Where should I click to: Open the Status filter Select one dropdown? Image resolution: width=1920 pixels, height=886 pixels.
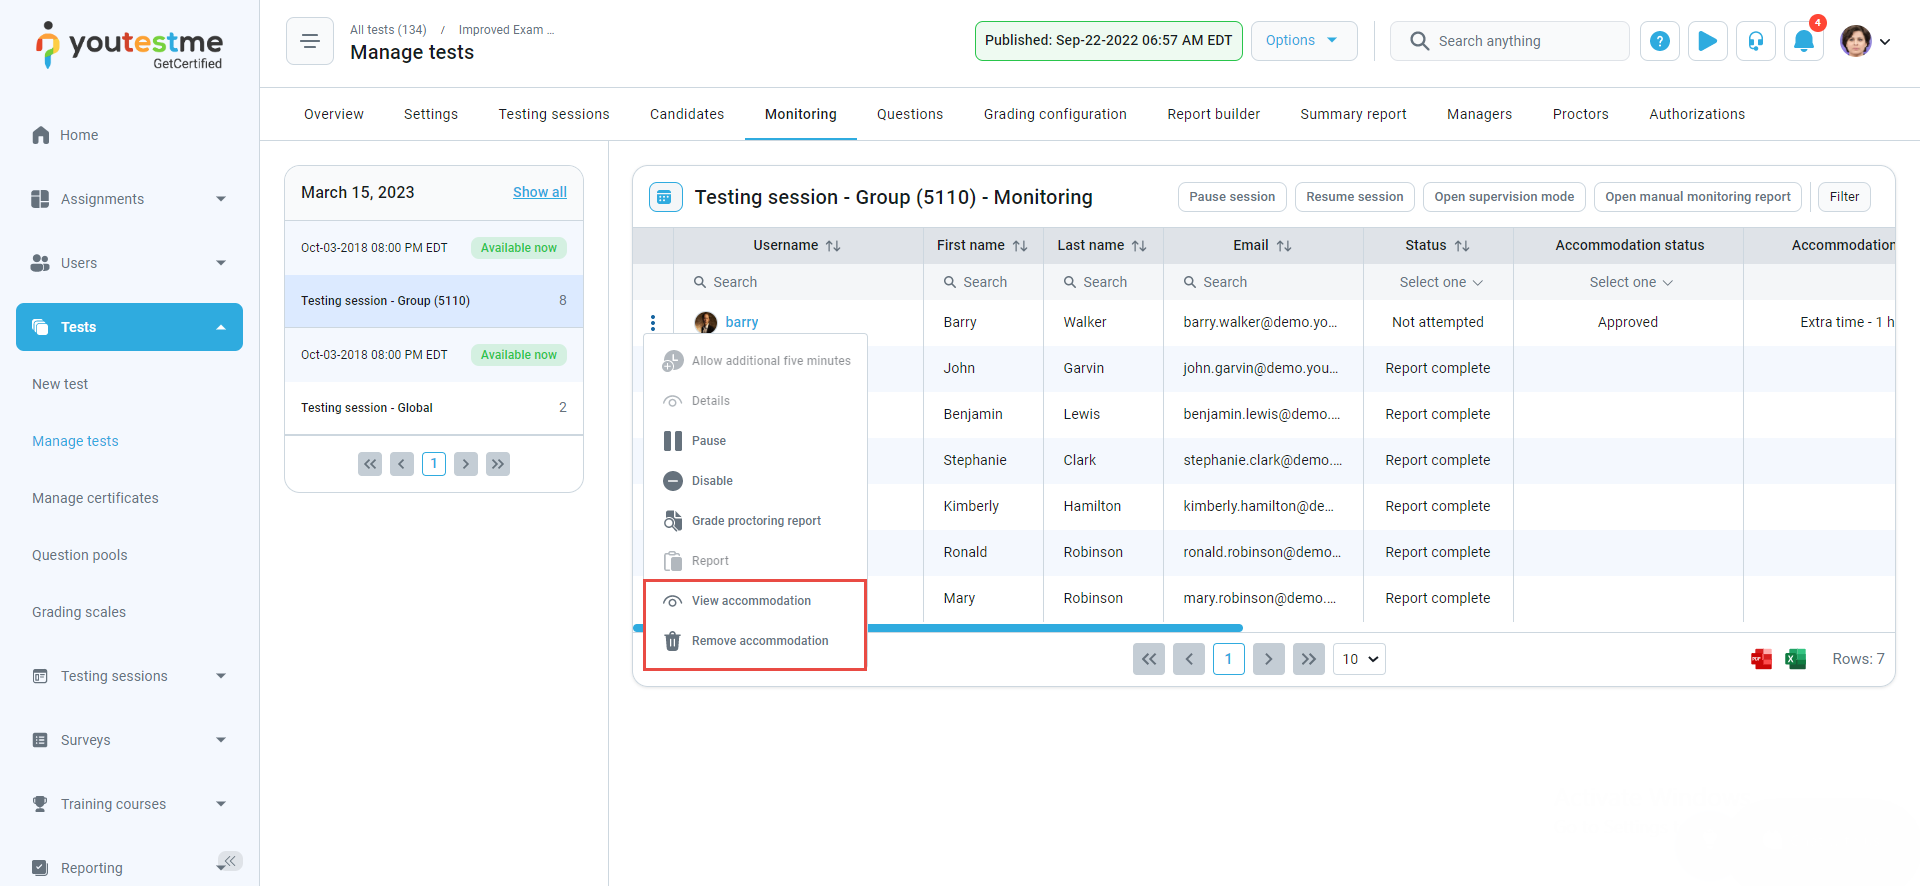click(x=1440, y=282)
